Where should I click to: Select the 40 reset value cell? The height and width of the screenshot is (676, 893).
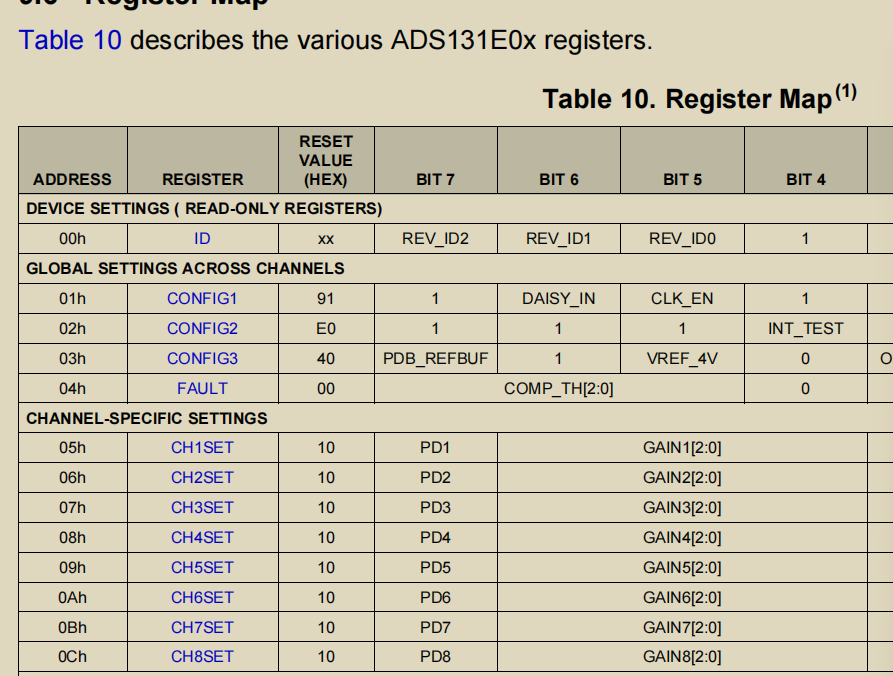(x=326, y=359)
